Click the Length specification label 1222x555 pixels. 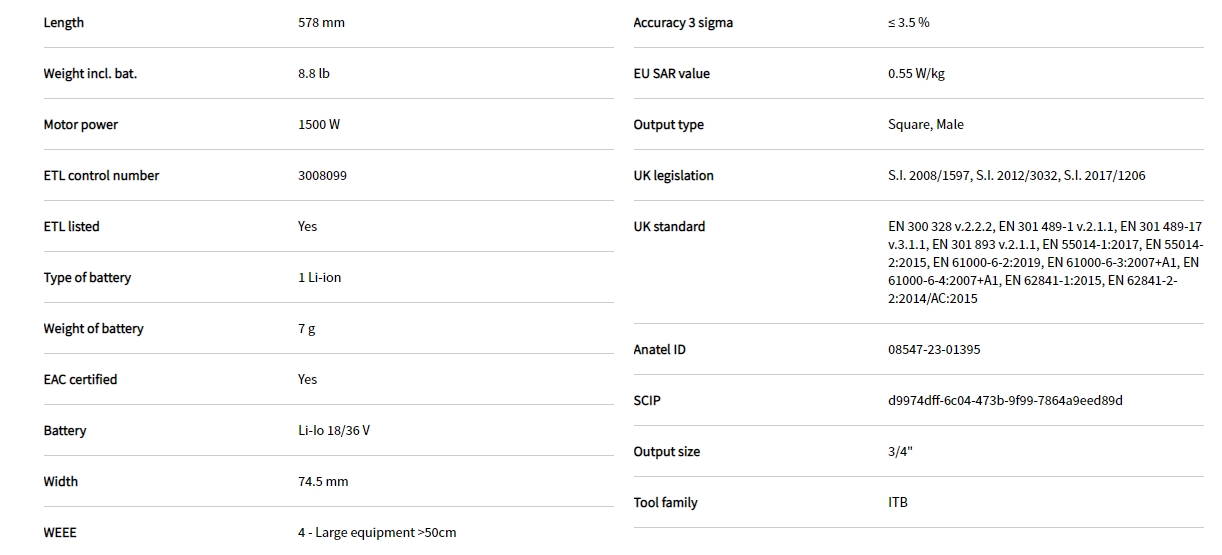63,22
